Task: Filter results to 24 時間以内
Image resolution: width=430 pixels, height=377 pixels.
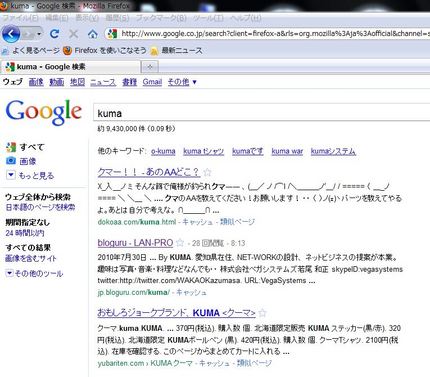Action: click(25, 233)
